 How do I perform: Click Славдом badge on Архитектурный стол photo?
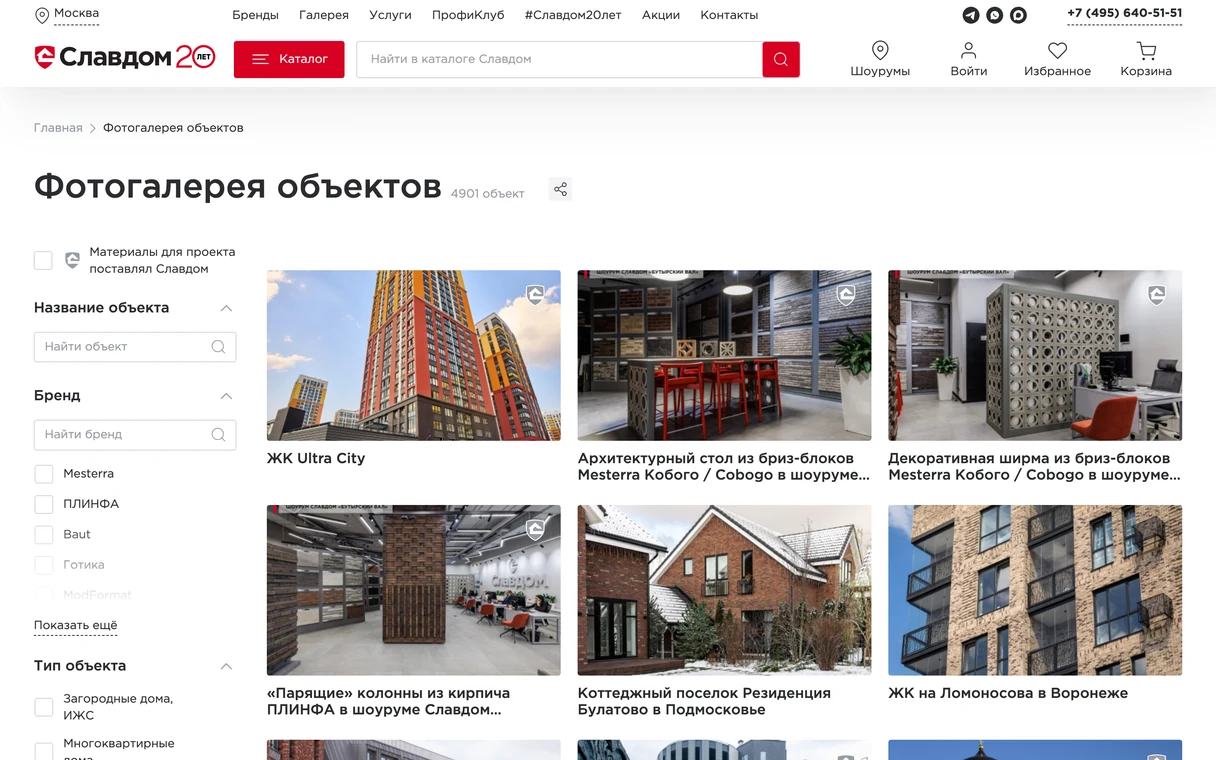[846, 295]
